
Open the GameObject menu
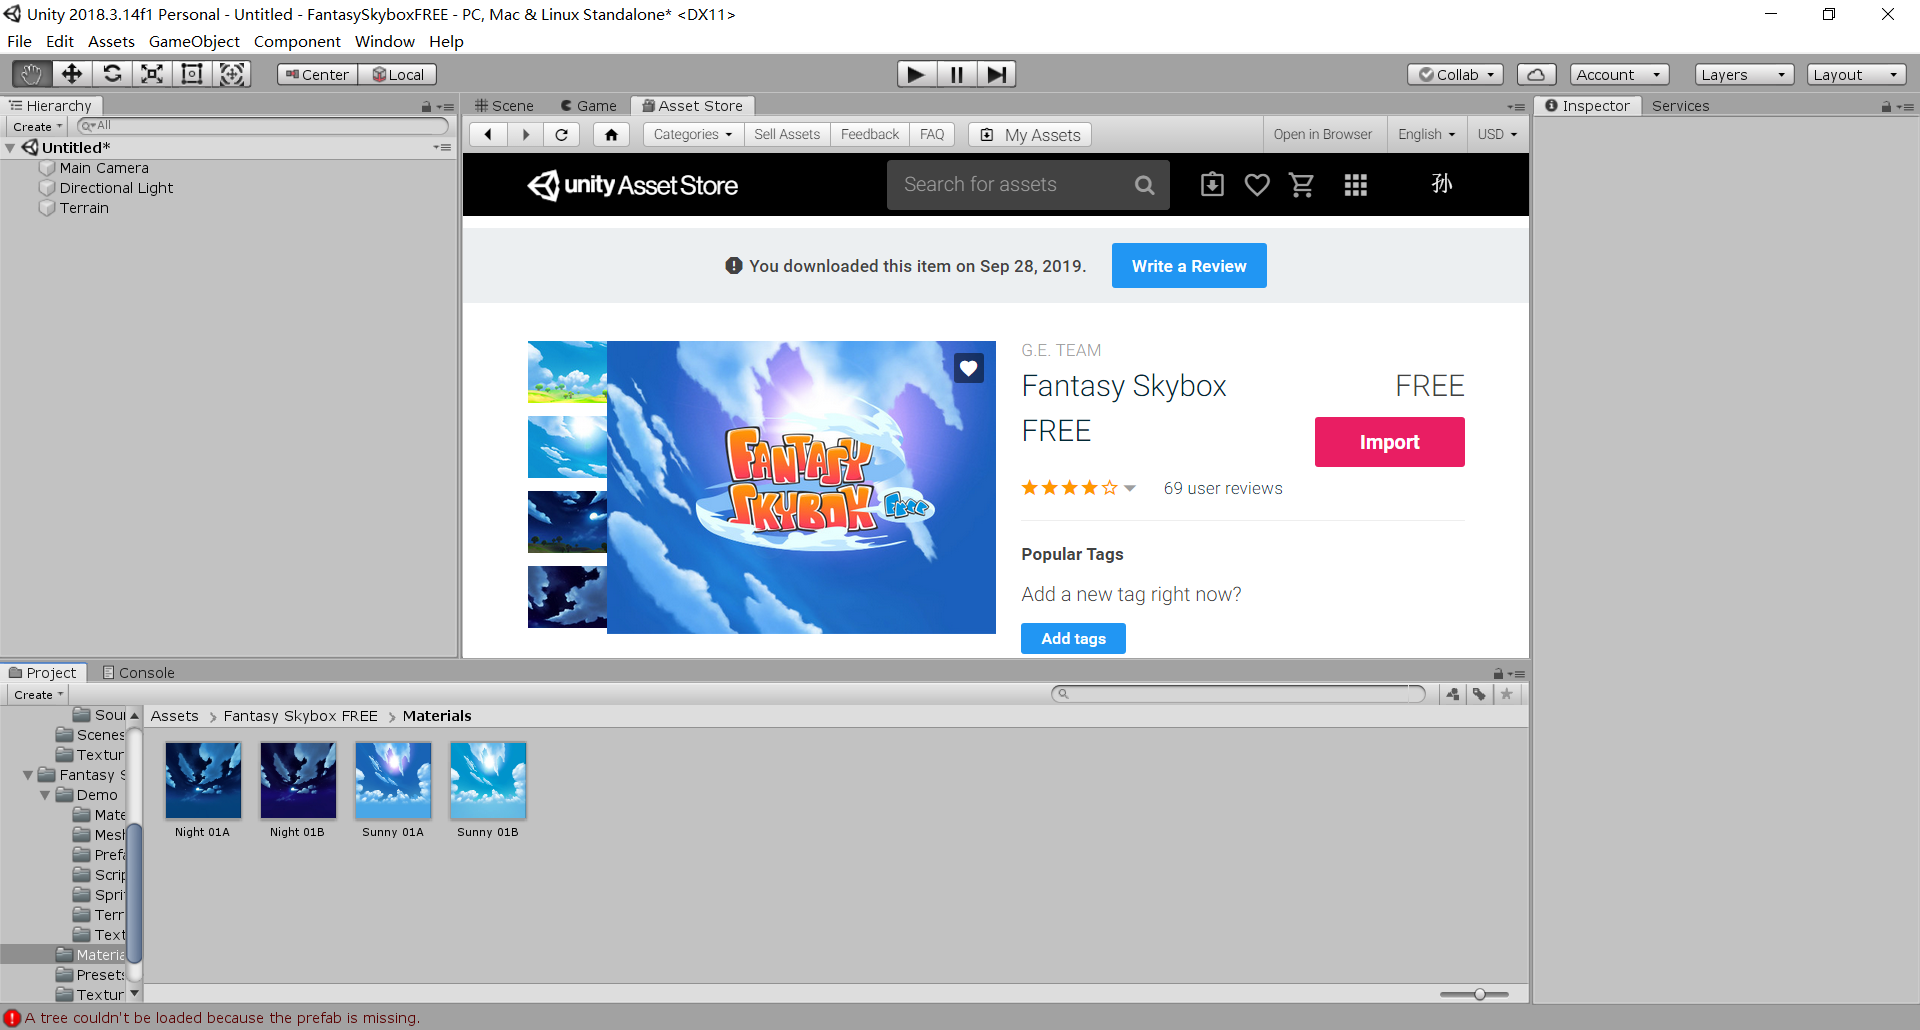pyautogui.click(x=194, y=41)
